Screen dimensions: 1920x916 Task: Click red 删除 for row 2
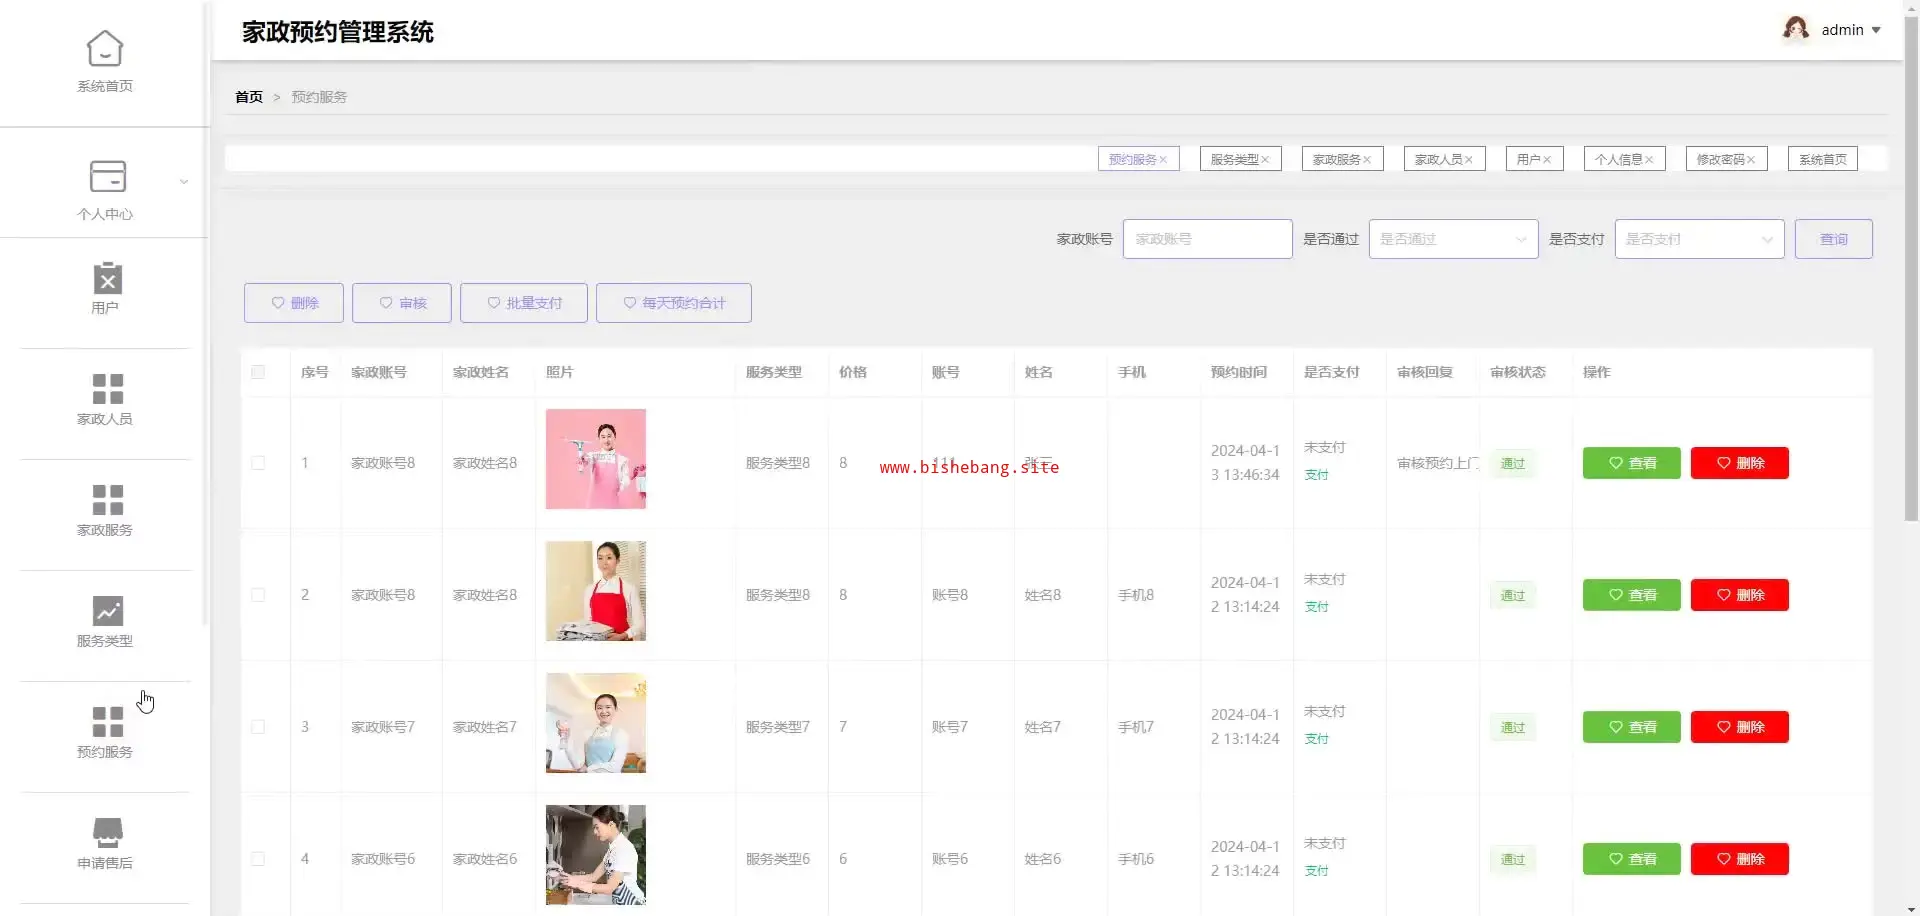pyautogui.click(x=1740, y=595)
